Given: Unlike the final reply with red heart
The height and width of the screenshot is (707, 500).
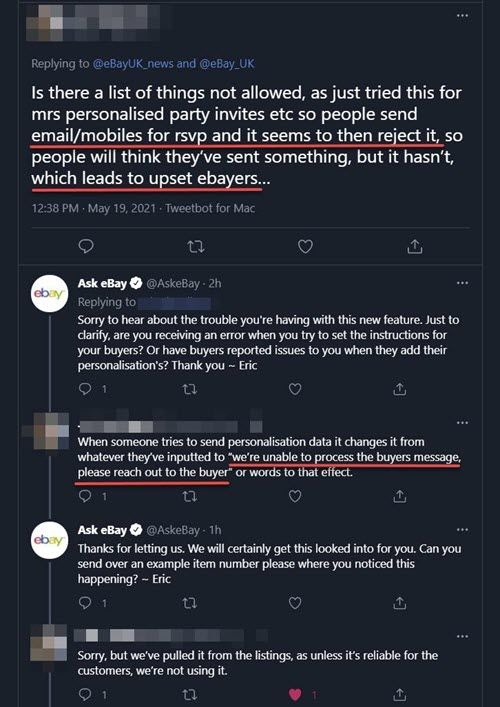Looking at the screenshot, I should click(x=294, y=694).
